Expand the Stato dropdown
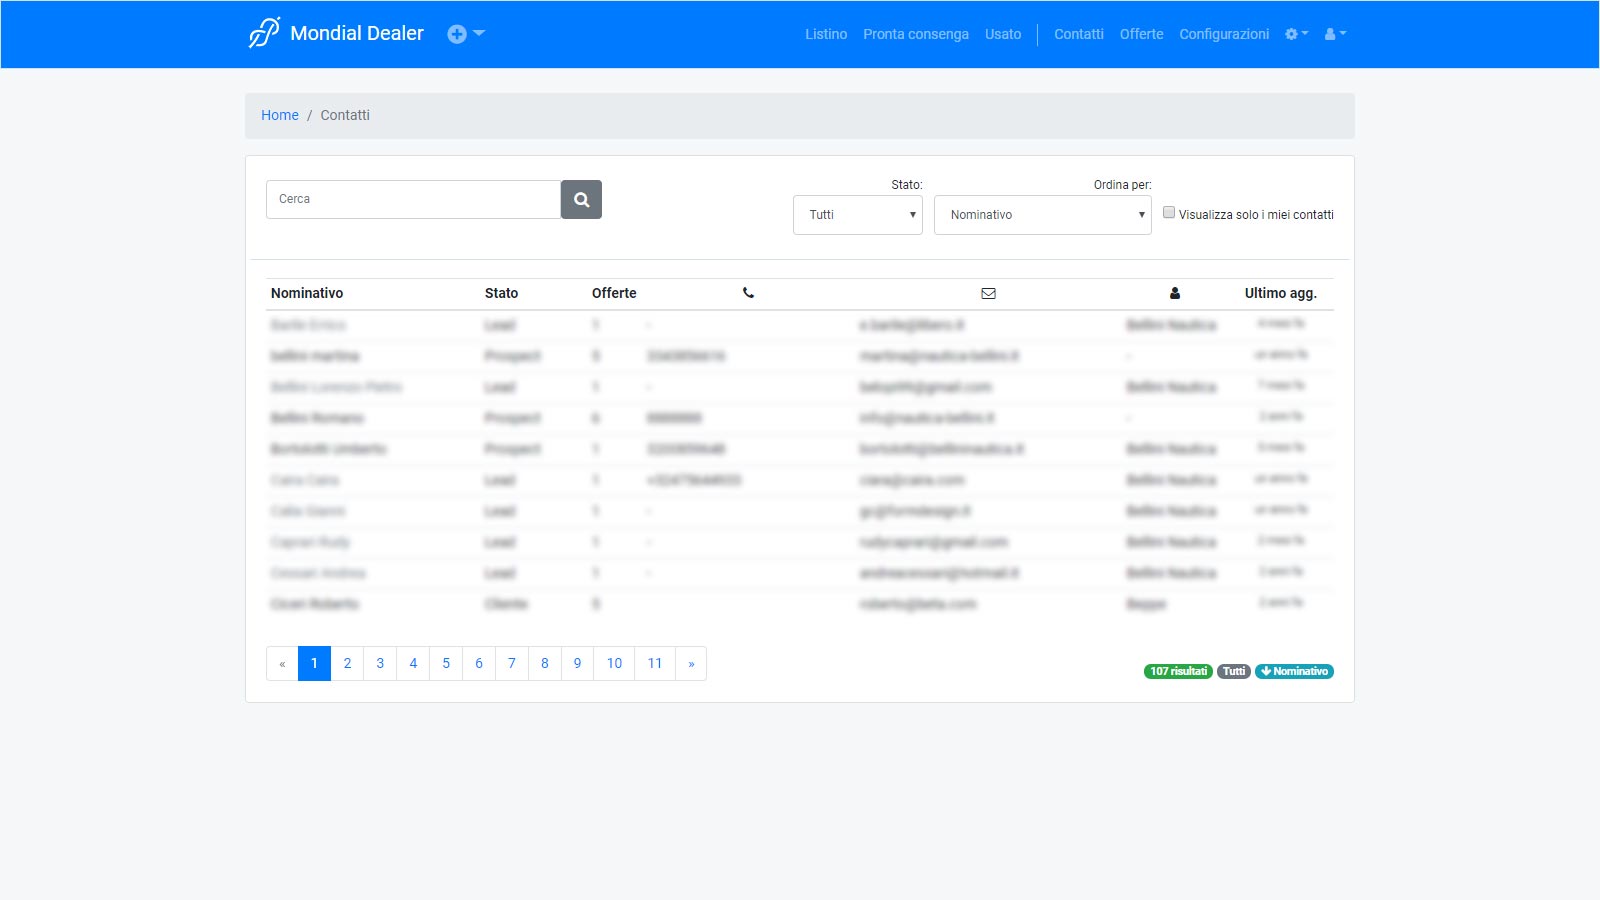This screenshot has width=1600, height=900. coord(857,215)
